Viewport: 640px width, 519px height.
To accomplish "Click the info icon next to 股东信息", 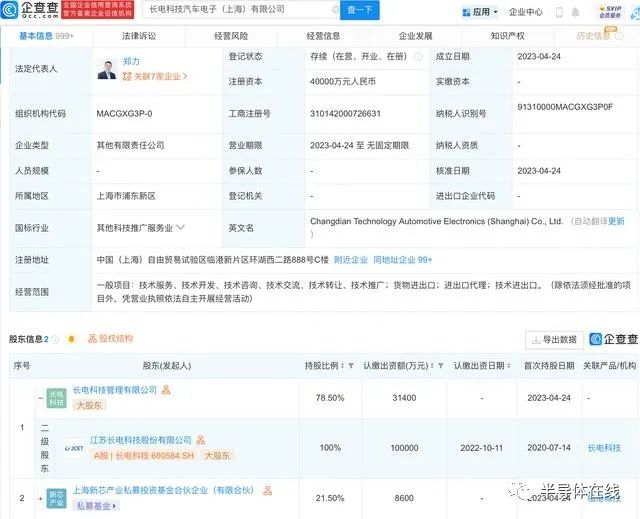I will (x=56, y=339).
